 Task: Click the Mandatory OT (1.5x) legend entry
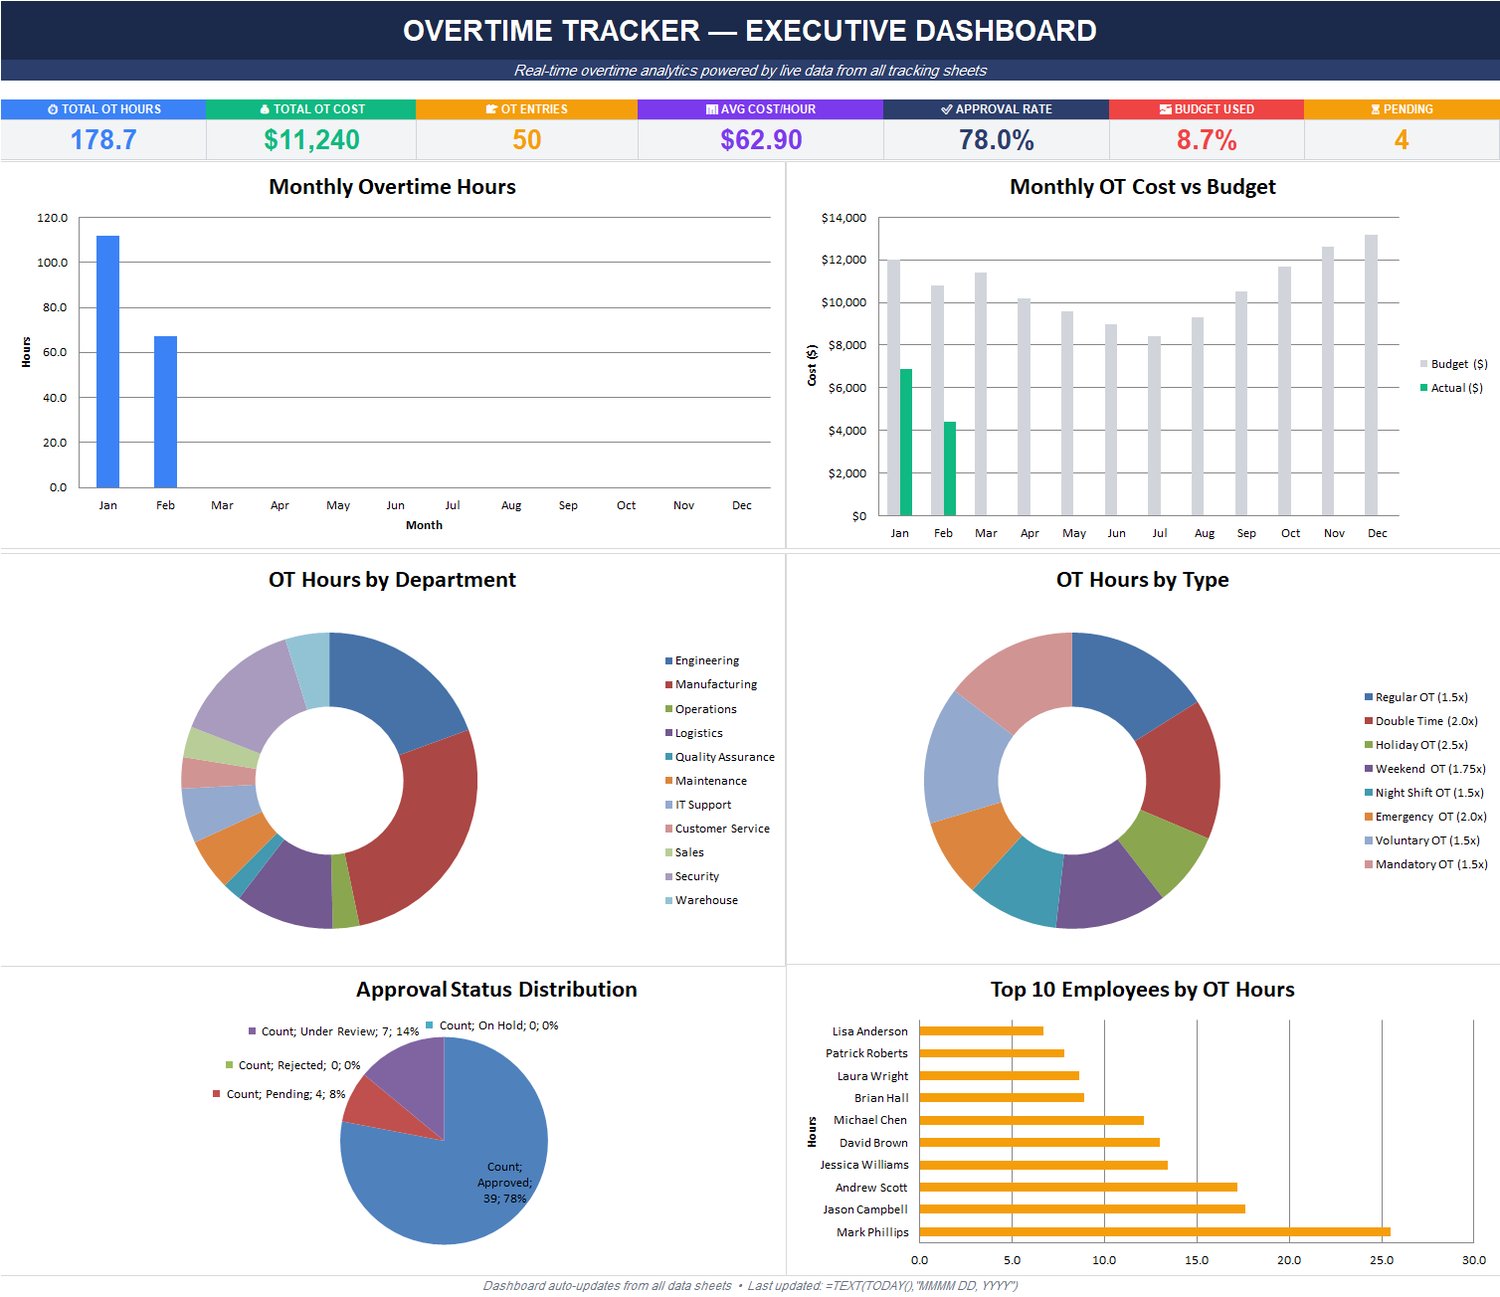pyautogui.click(x=1426, y=865)
